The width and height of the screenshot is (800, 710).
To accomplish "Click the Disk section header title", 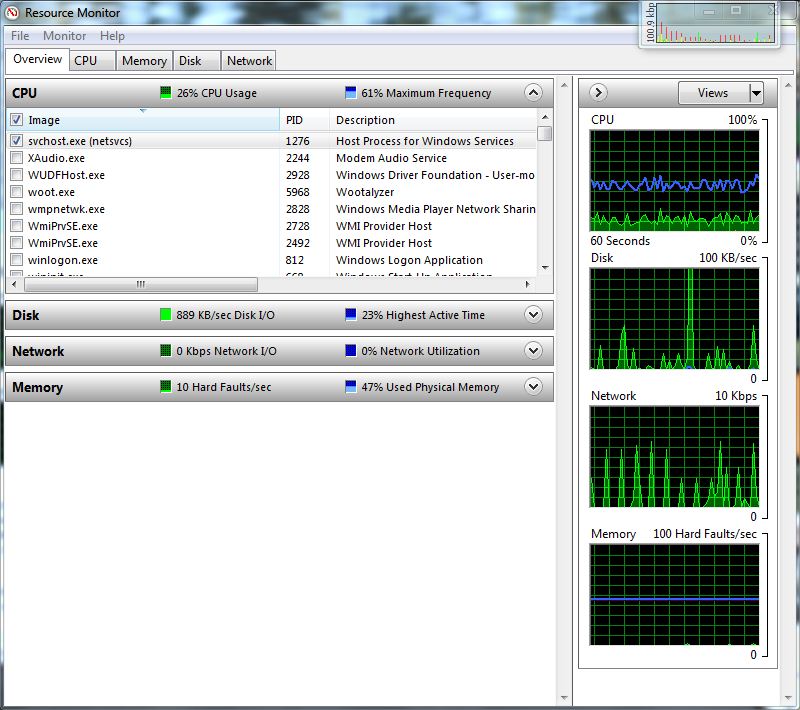I will (x=26, y=315).
